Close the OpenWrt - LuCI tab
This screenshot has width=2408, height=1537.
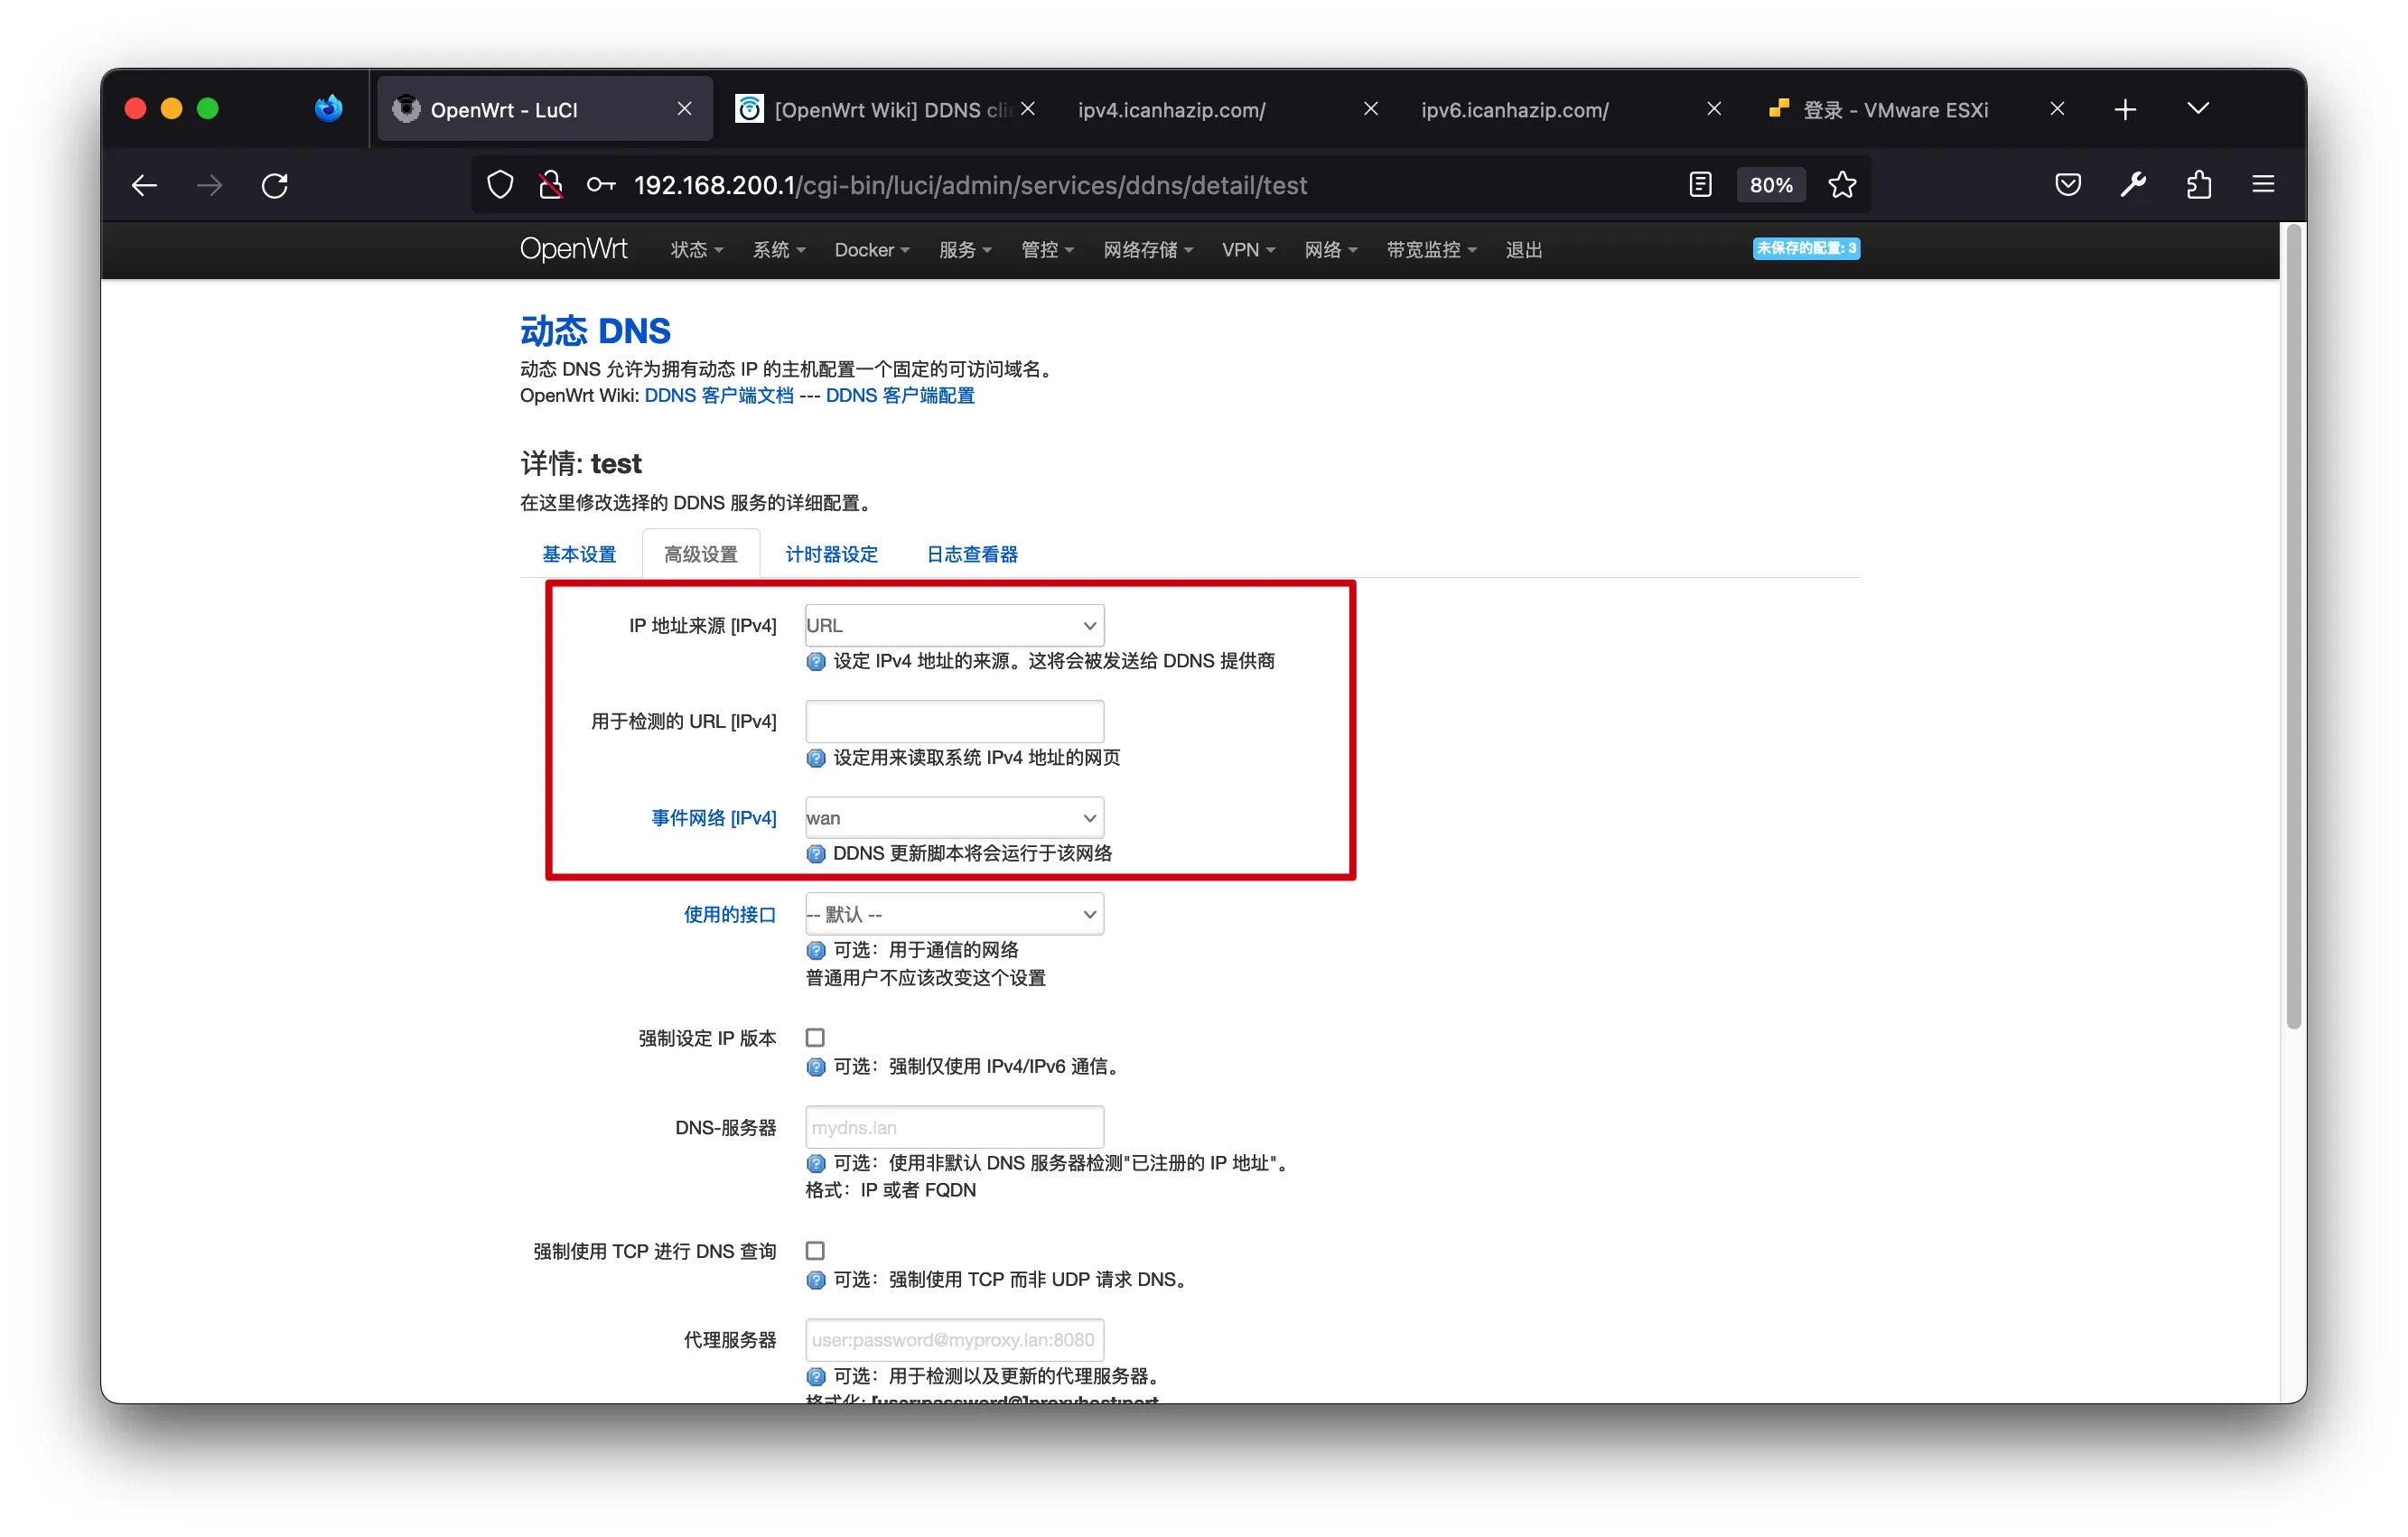coord(684,108)
